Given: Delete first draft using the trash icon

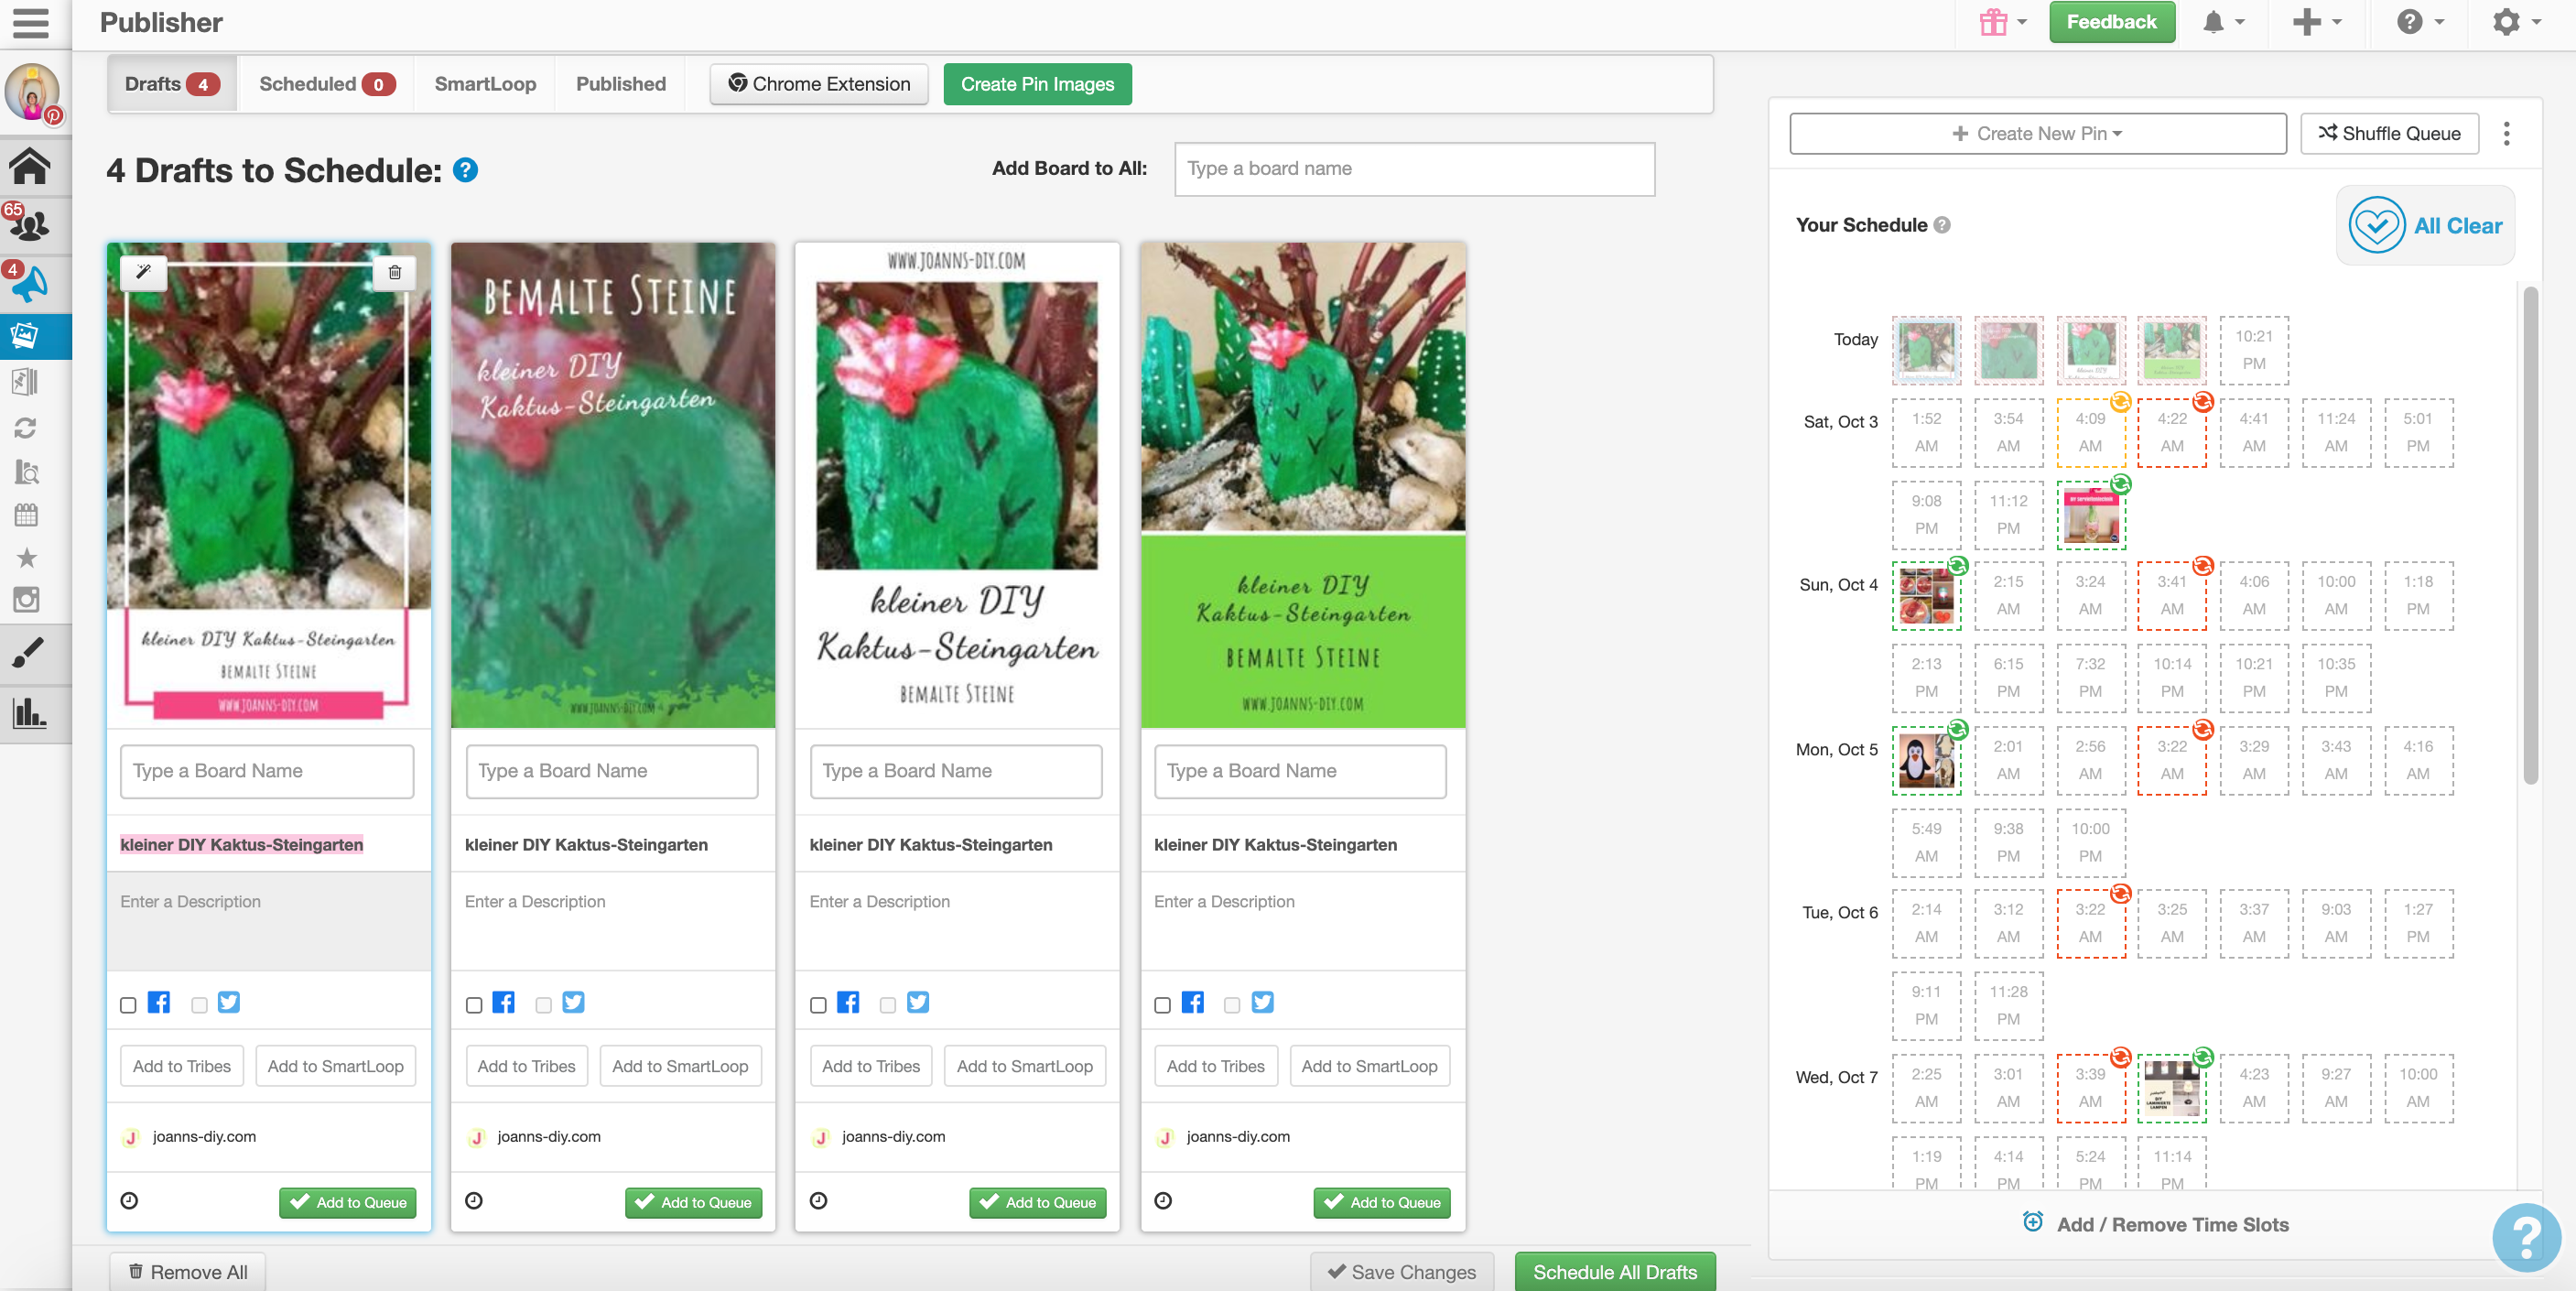Looking at the screenshot, I should [x=395, y=272].
